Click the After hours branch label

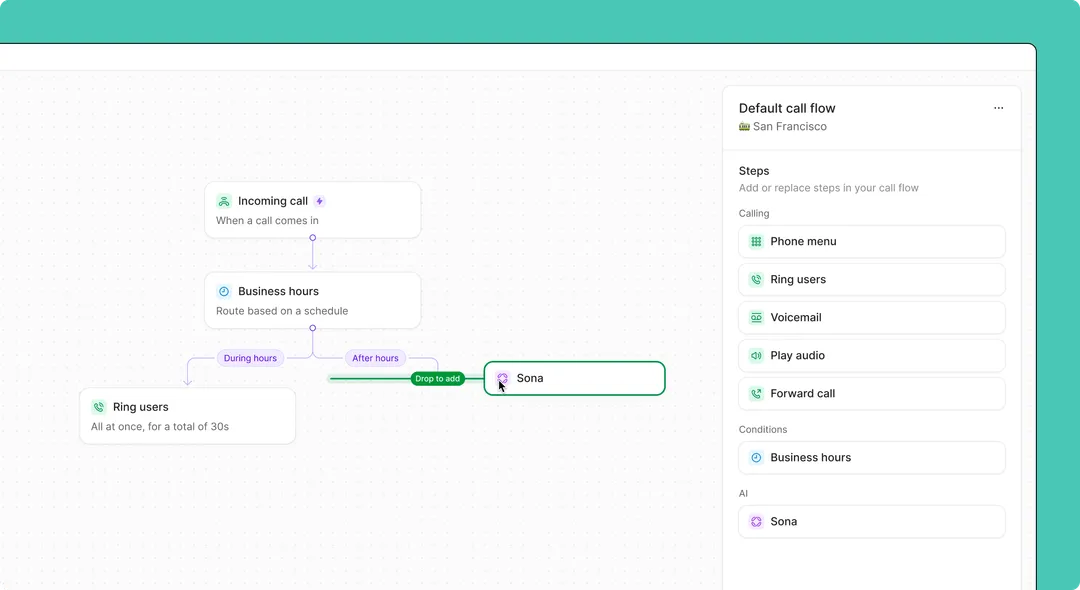coord(375,358)
